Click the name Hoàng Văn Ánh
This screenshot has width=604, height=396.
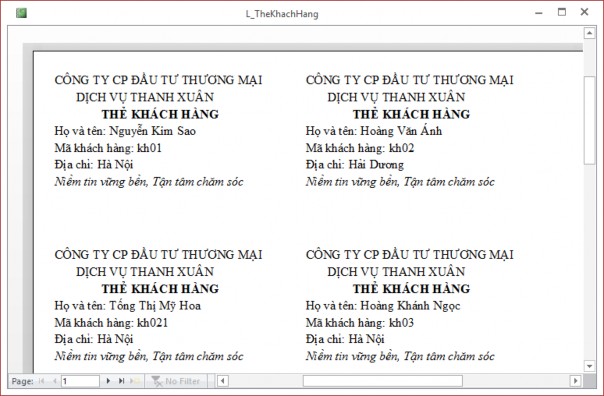(x=401, y=131)
